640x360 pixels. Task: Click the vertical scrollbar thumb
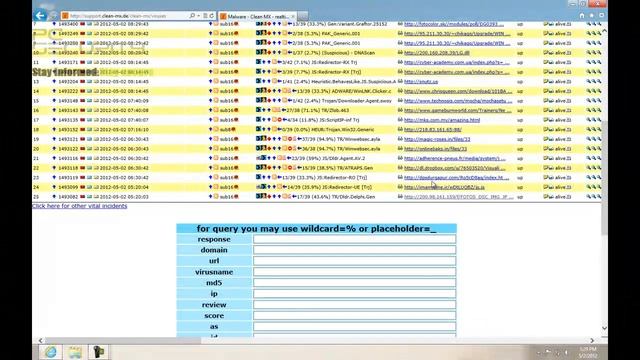[x=604, y=178]
